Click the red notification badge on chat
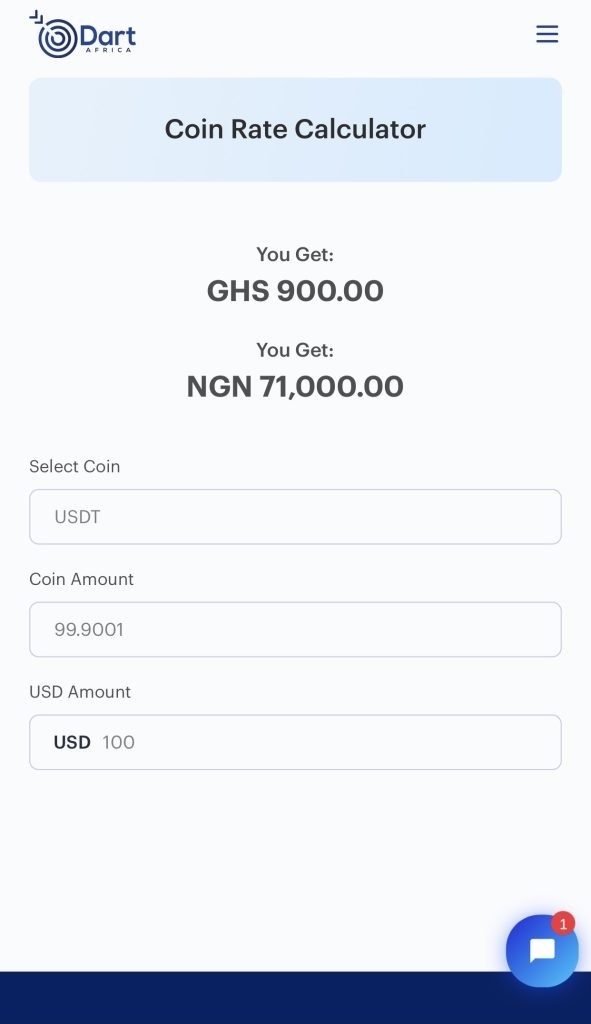This screenshot has width=591, height=1024. (562, 924)
